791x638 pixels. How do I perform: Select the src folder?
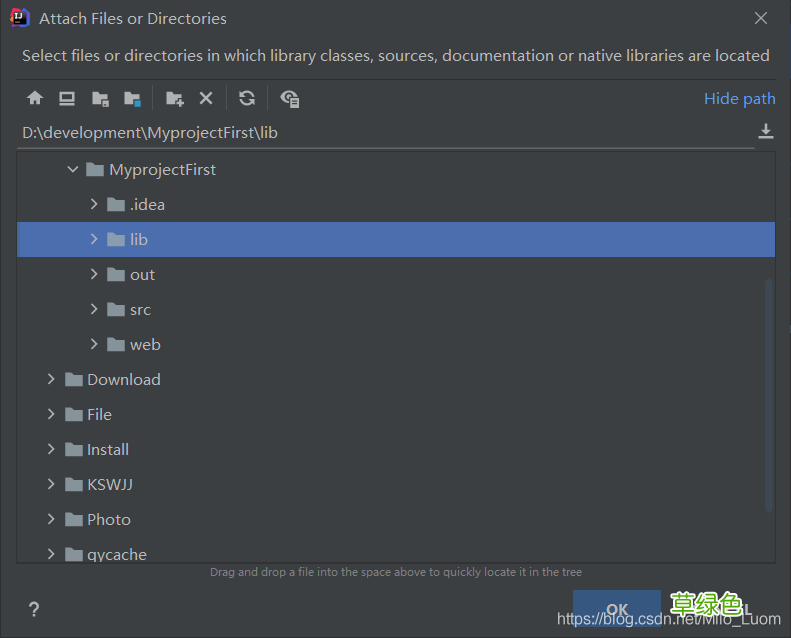(x=140, y=310)
